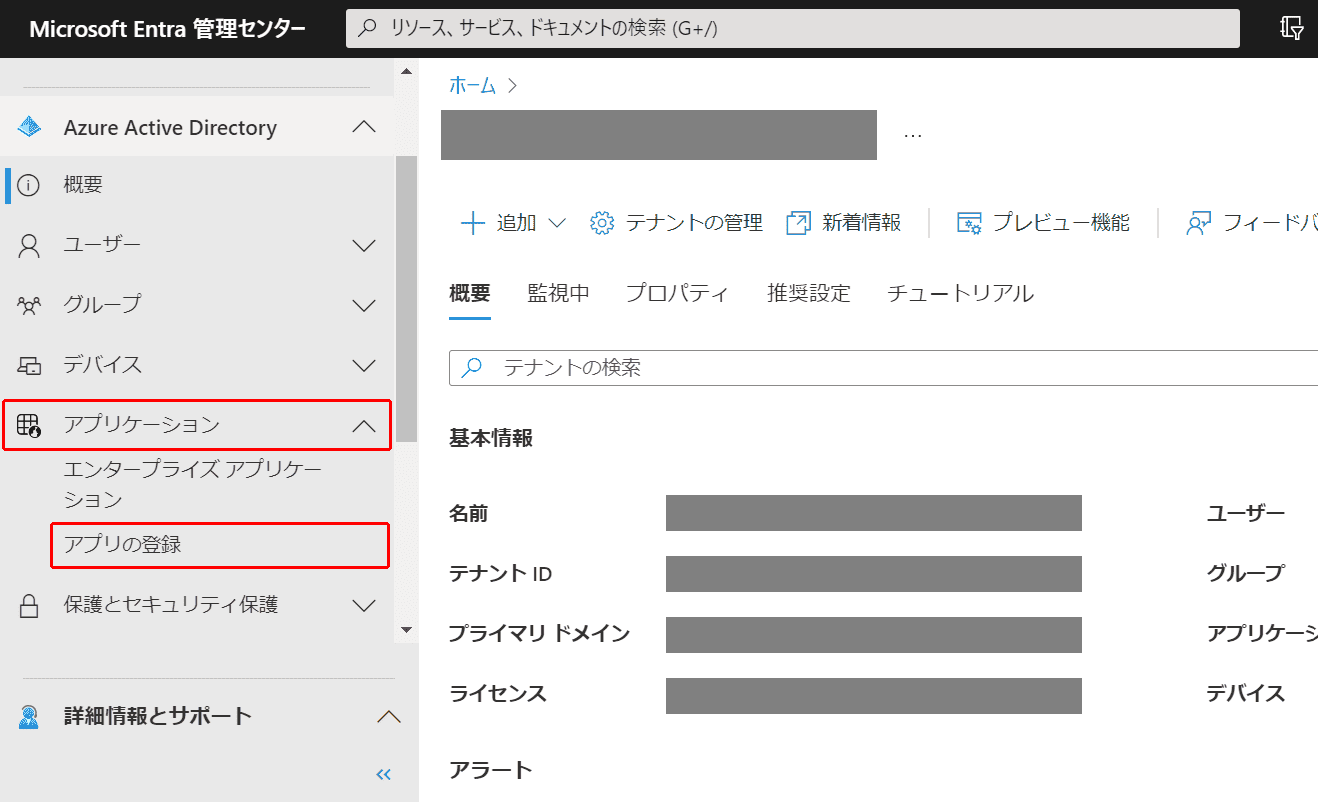This screenshot has width=1318, height=802.
Task: Click the アプリケーション grid icon
Action: click(x=29, y=426)
